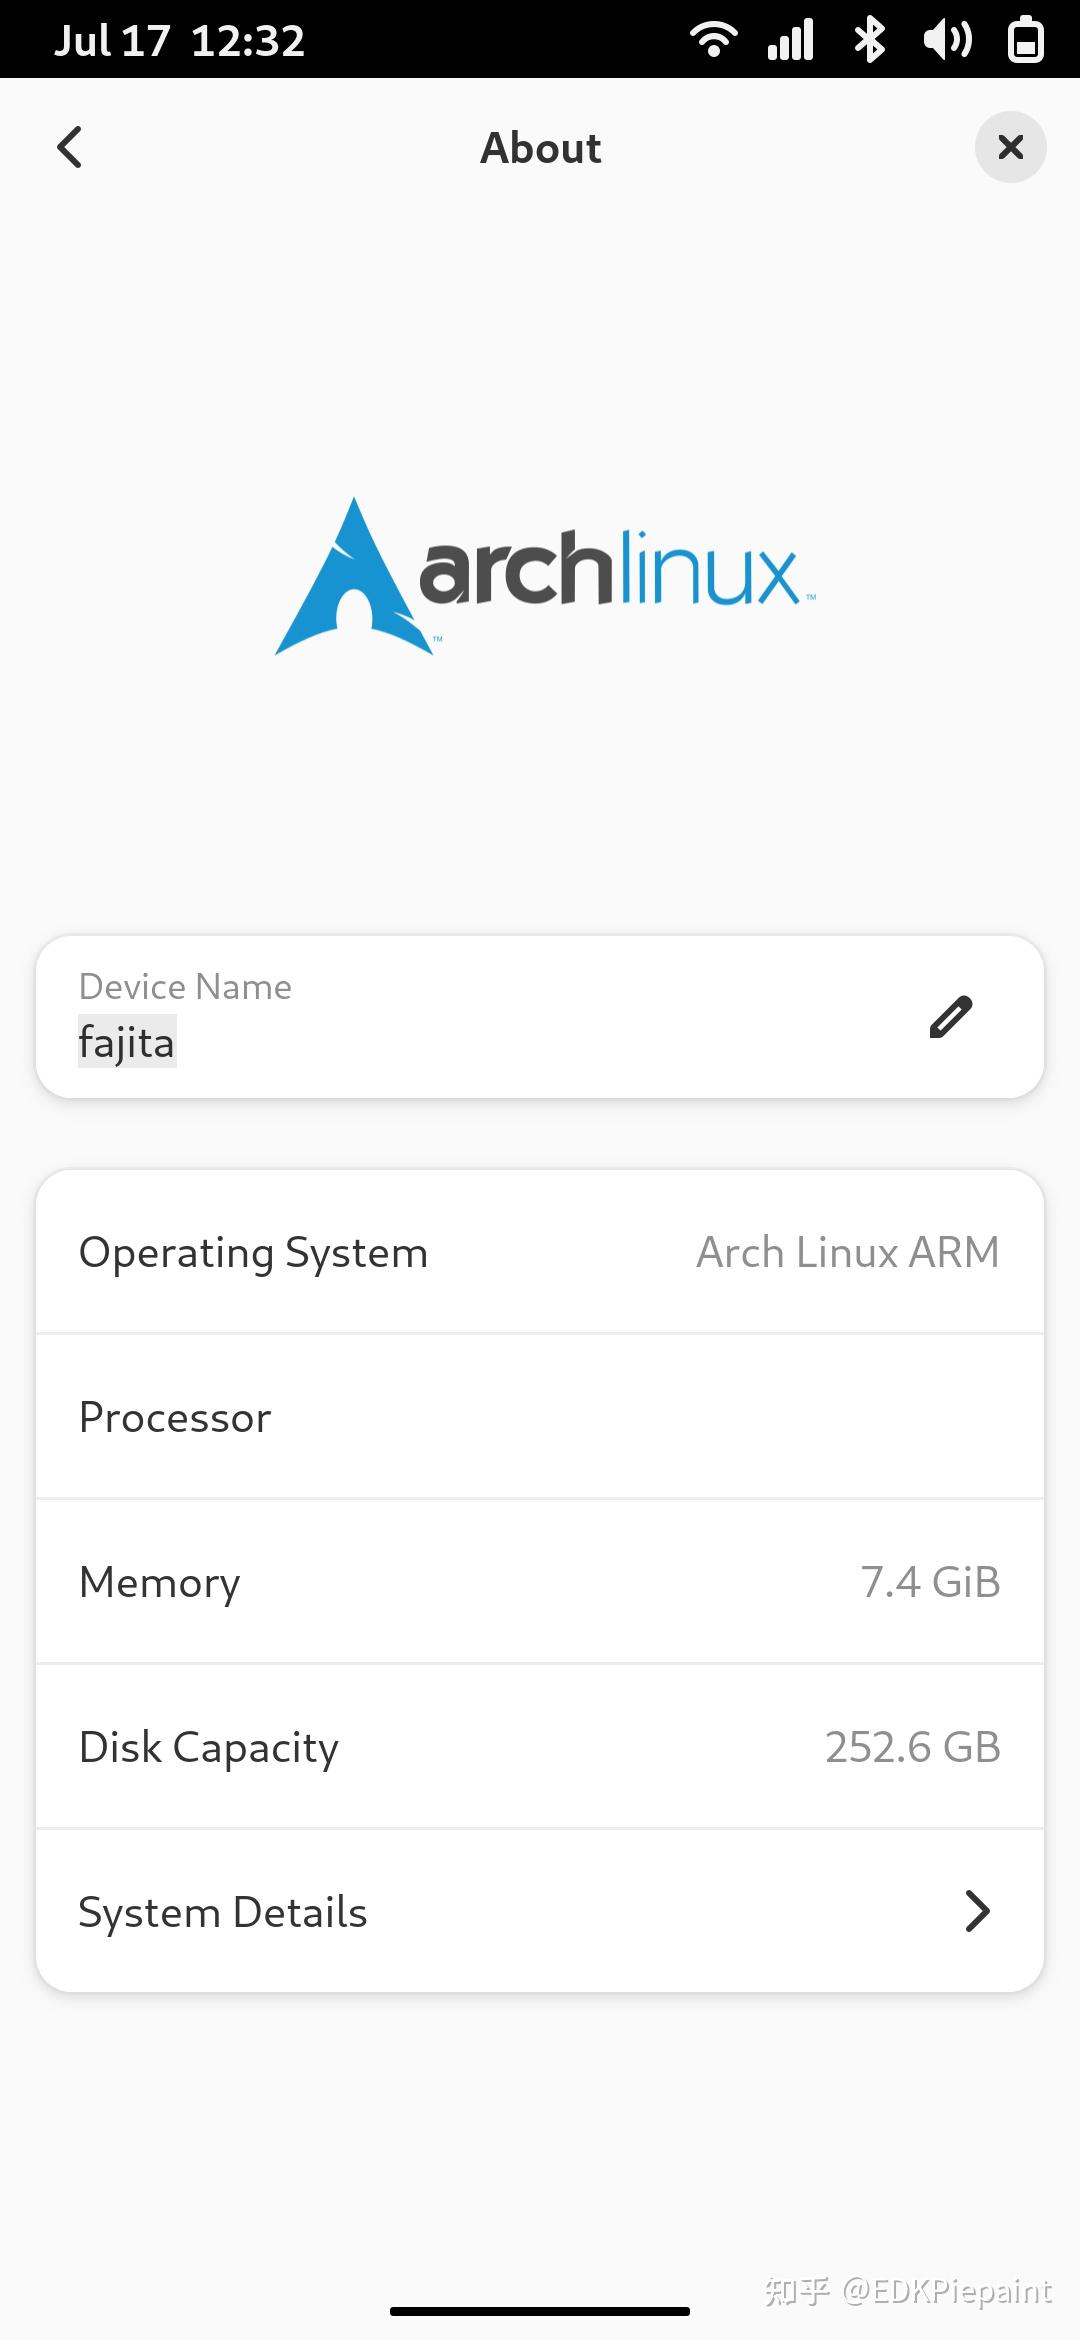Click the About page title
The width and height of the screenshot is (1080, 2340).
(541, 148)
